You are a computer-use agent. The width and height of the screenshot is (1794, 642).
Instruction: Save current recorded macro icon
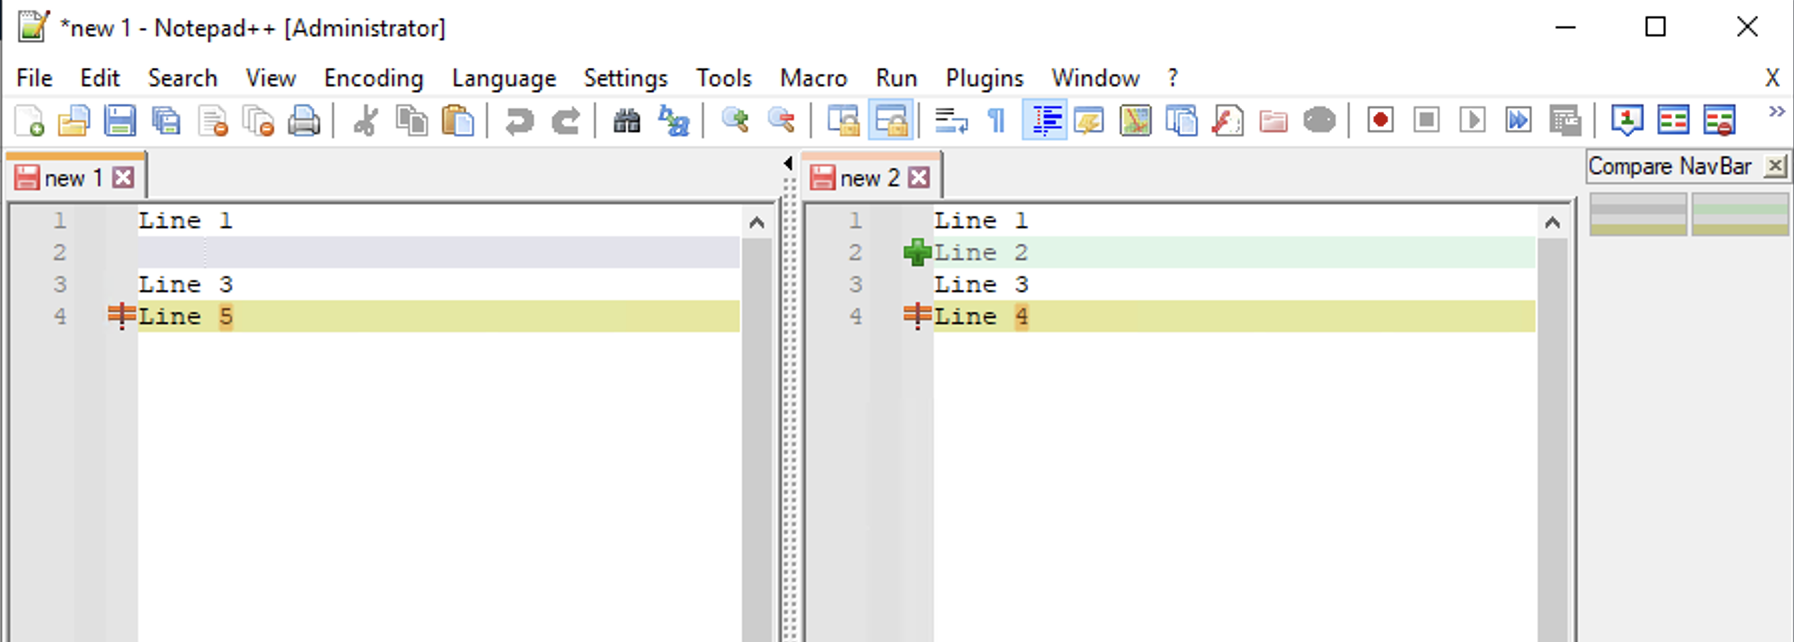pos(1565,121)
